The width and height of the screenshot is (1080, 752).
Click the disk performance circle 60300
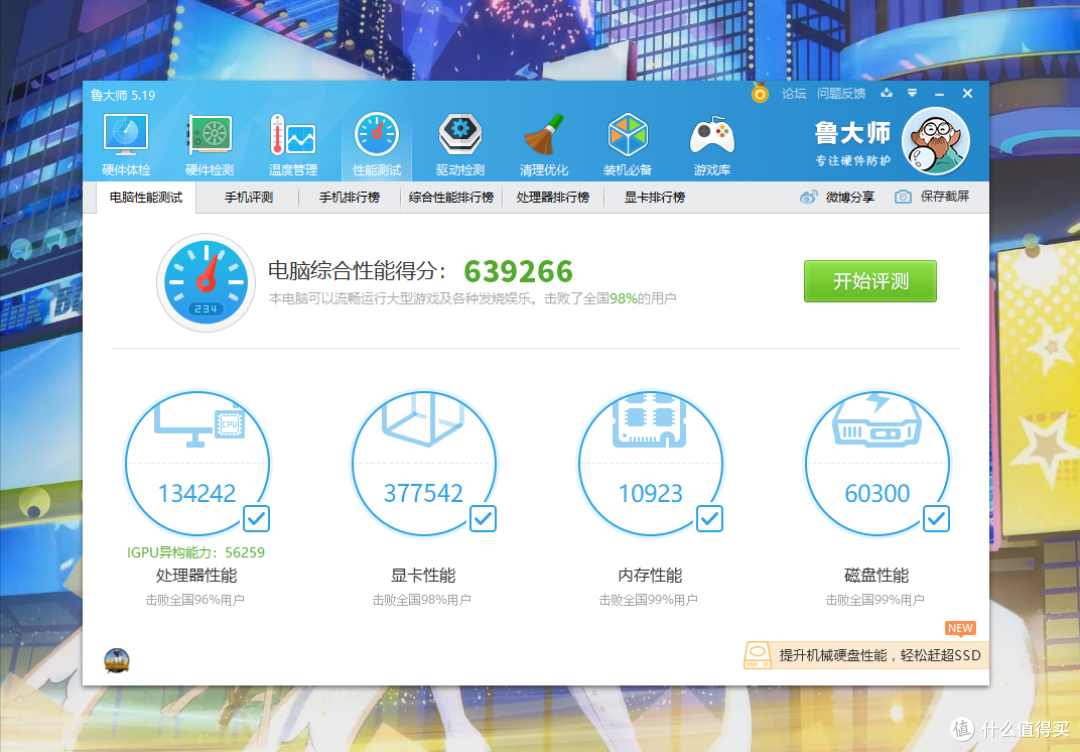(877, 463)
